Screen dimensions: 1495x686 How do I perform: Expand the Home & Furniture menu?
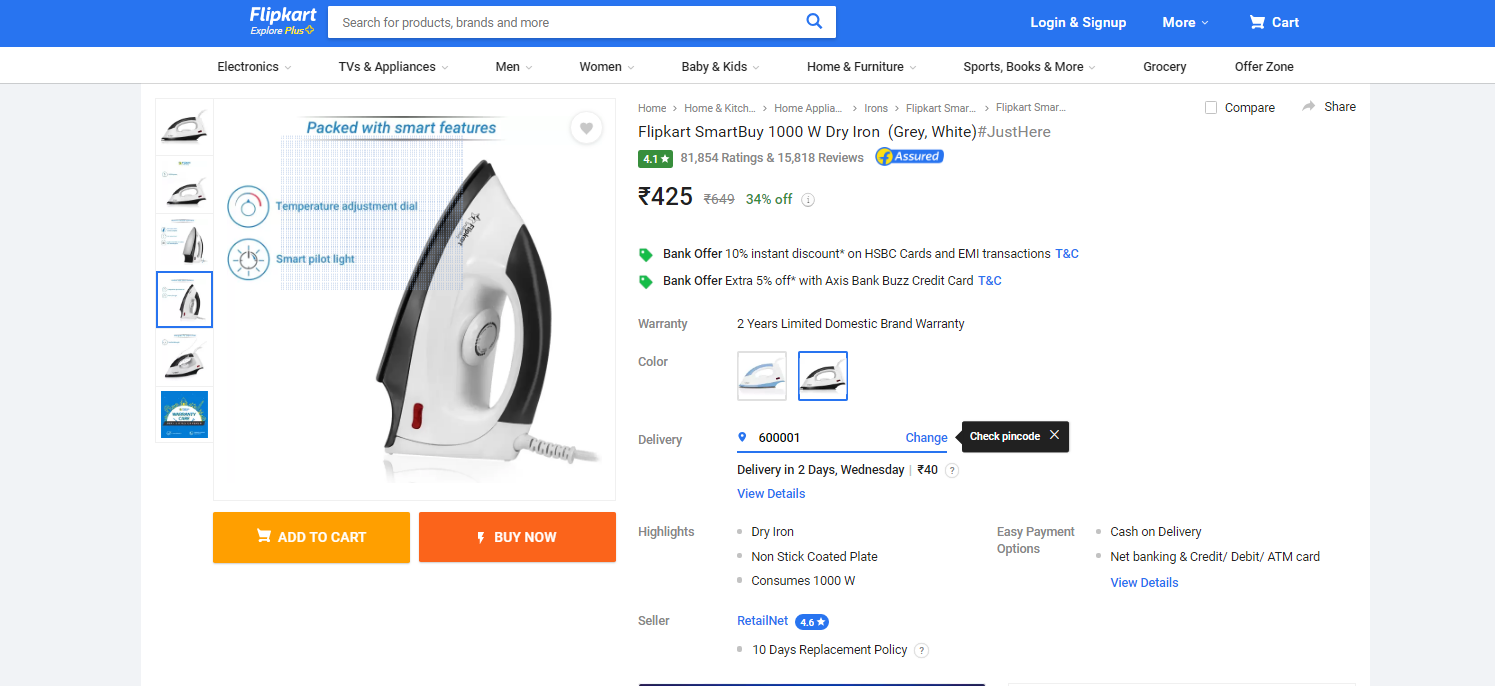point(861,67)
